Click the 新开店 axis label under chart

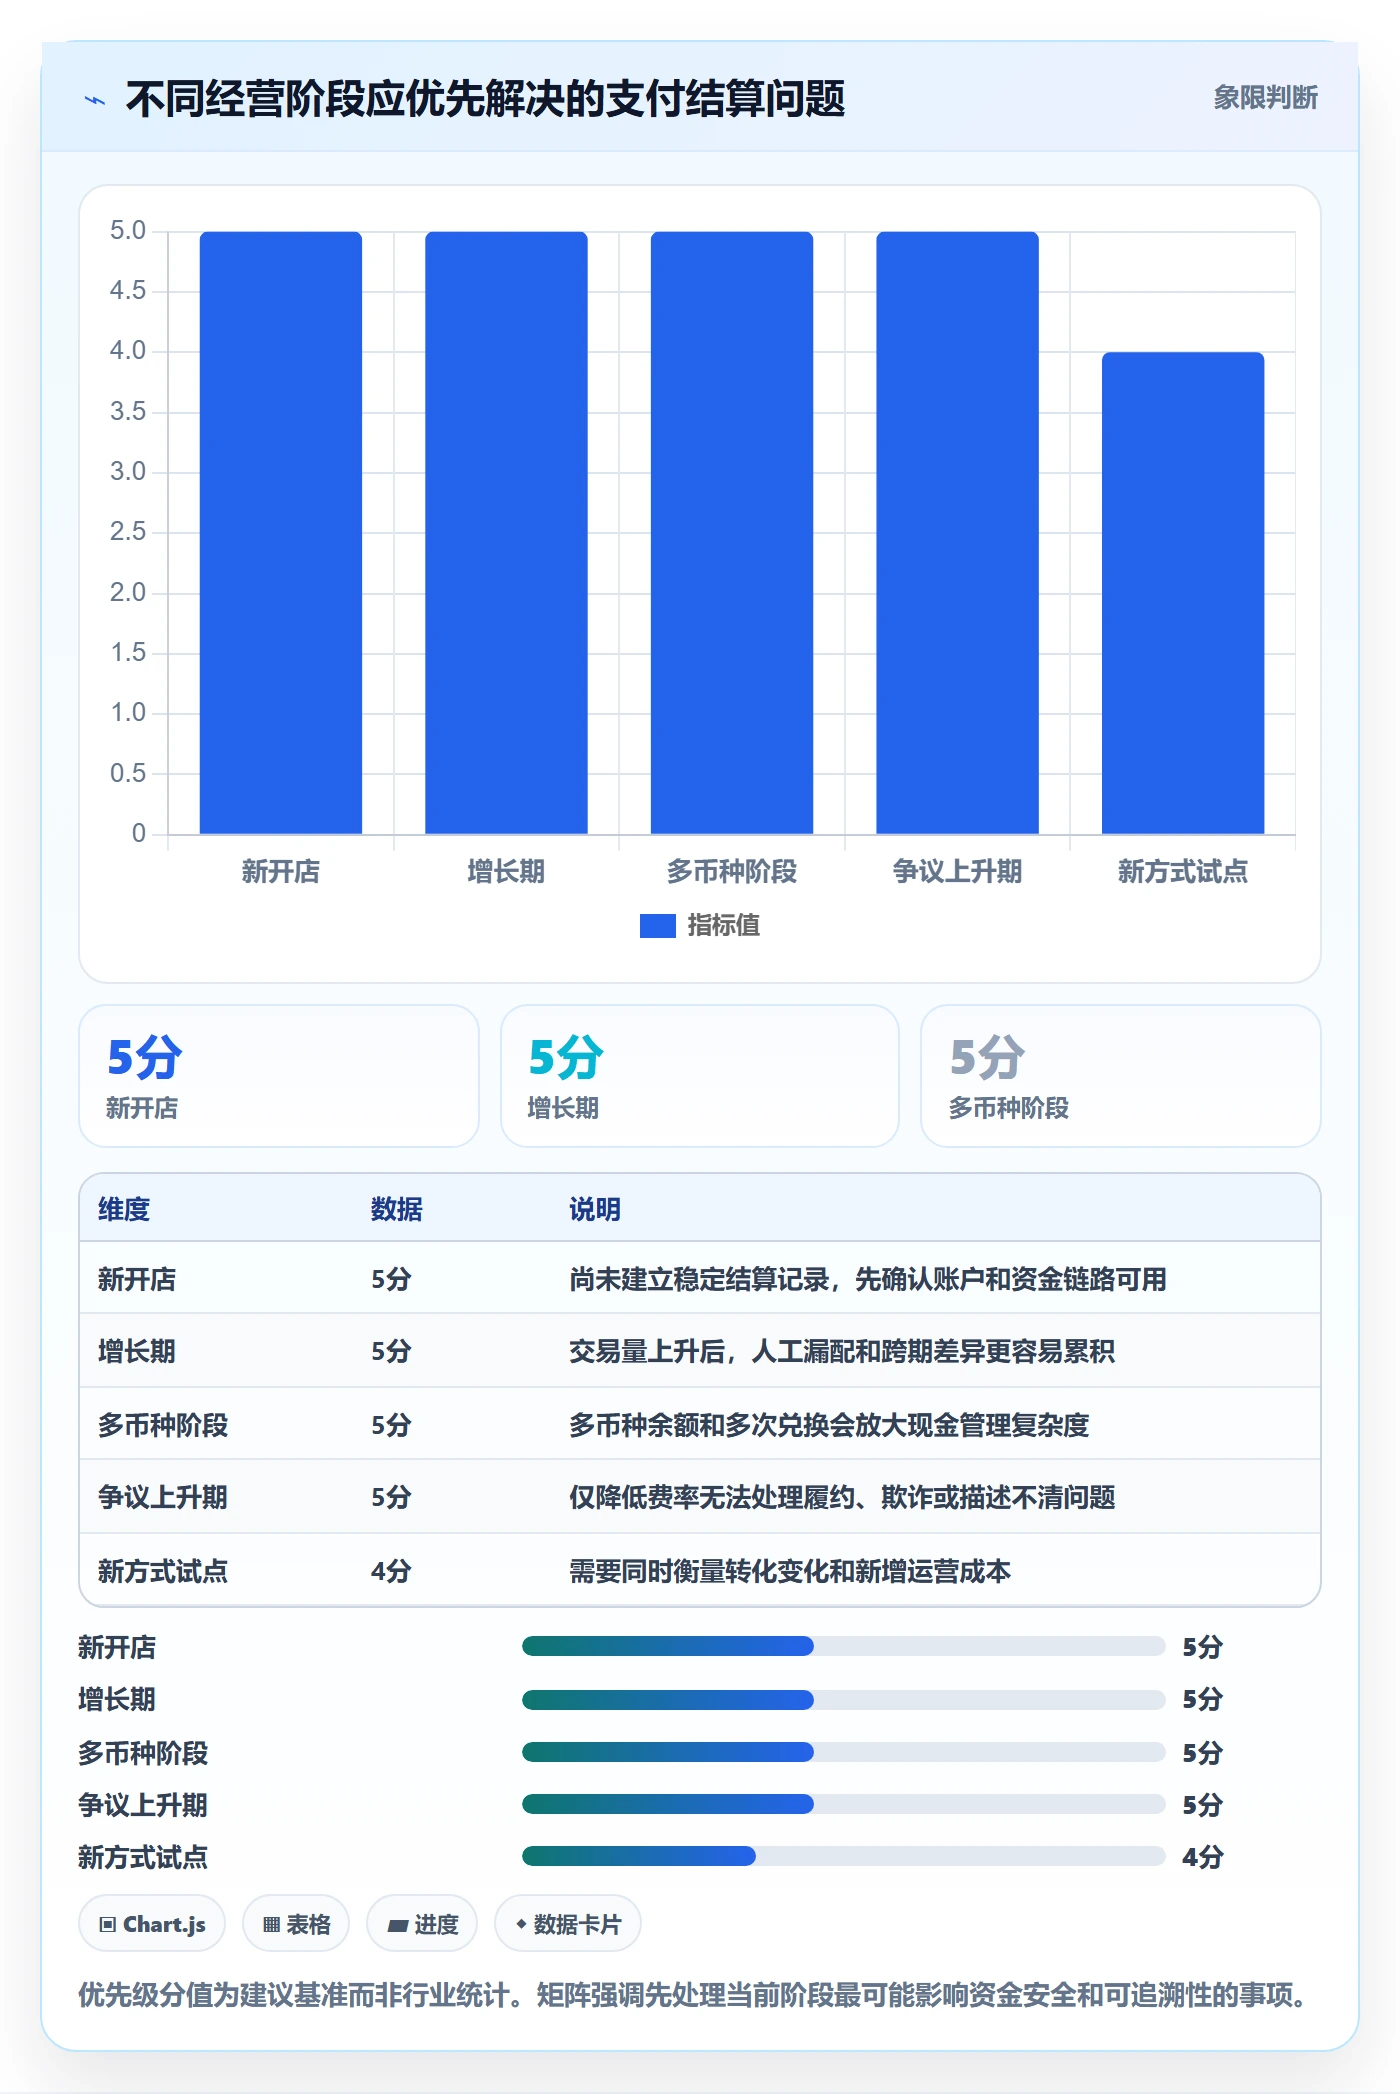point(281,871)
